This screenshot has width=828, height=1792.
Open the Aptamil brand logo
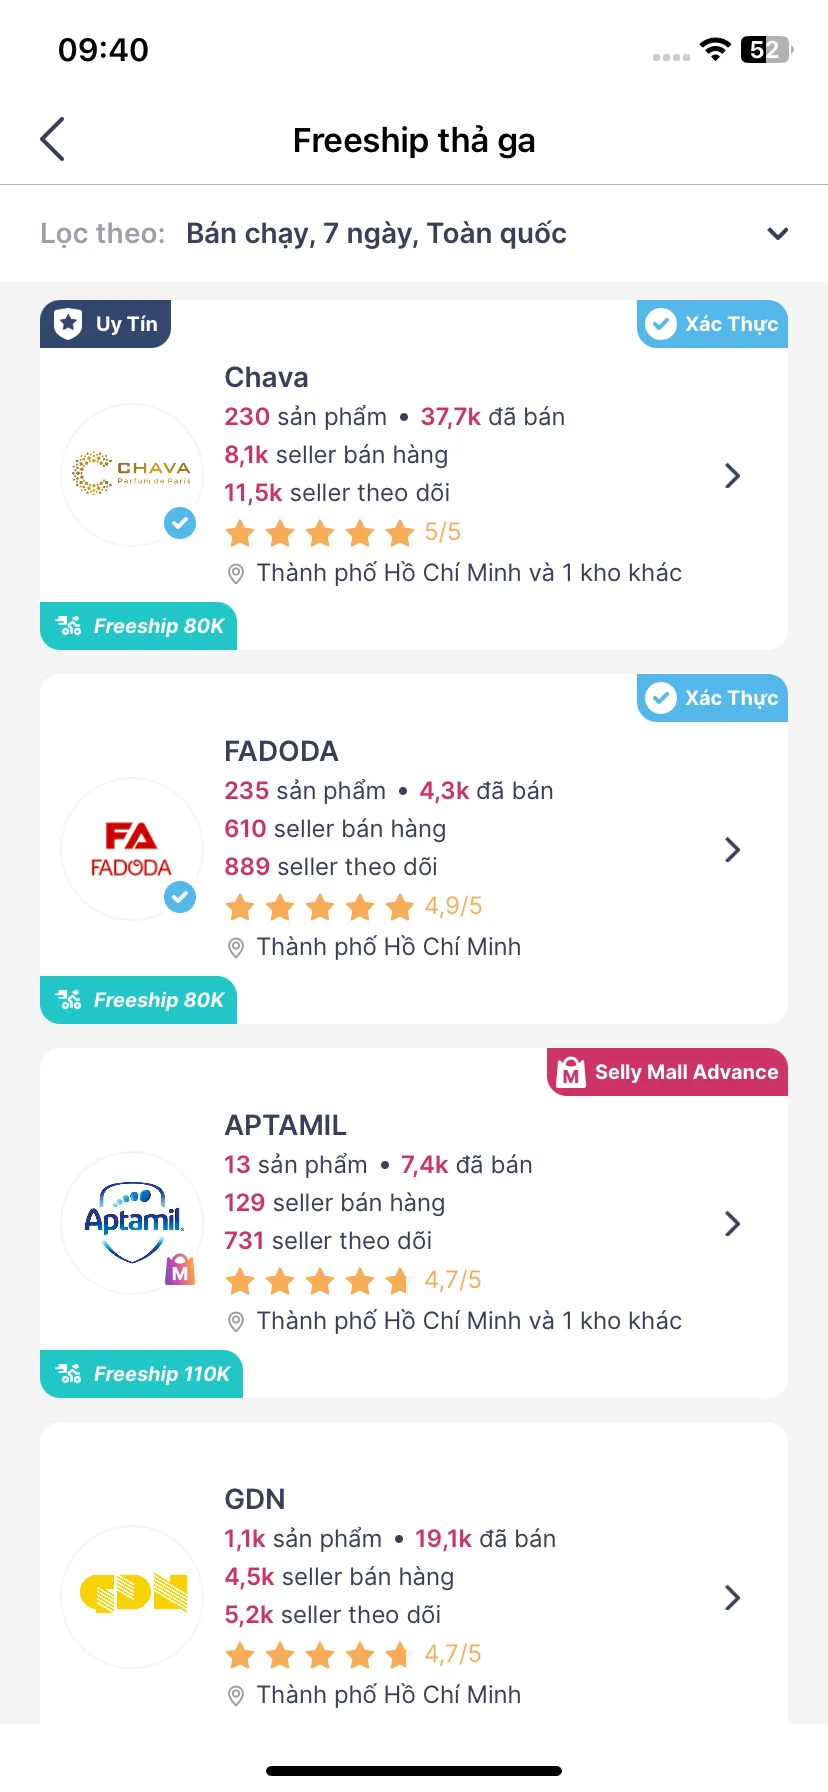132,1223
